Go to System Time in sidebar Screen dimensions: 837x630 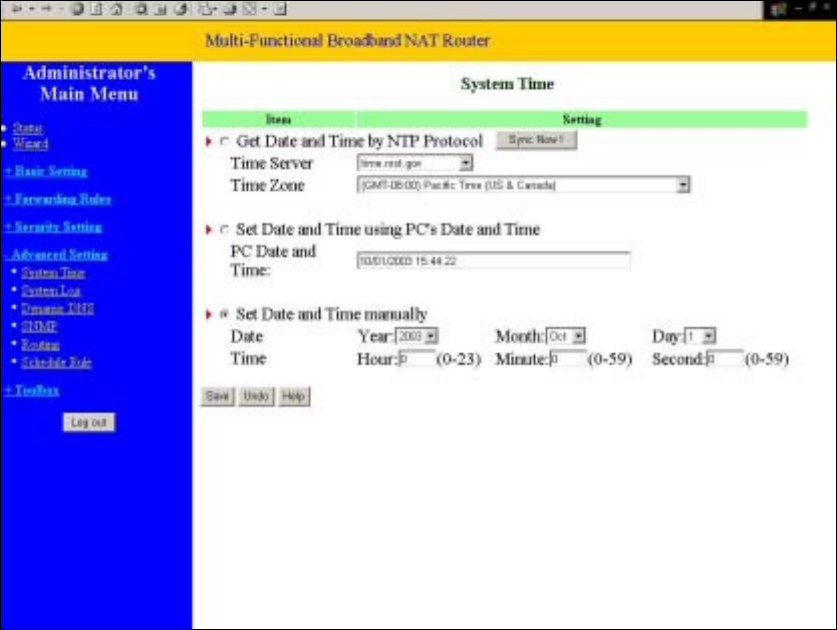[x=53, y=273]
